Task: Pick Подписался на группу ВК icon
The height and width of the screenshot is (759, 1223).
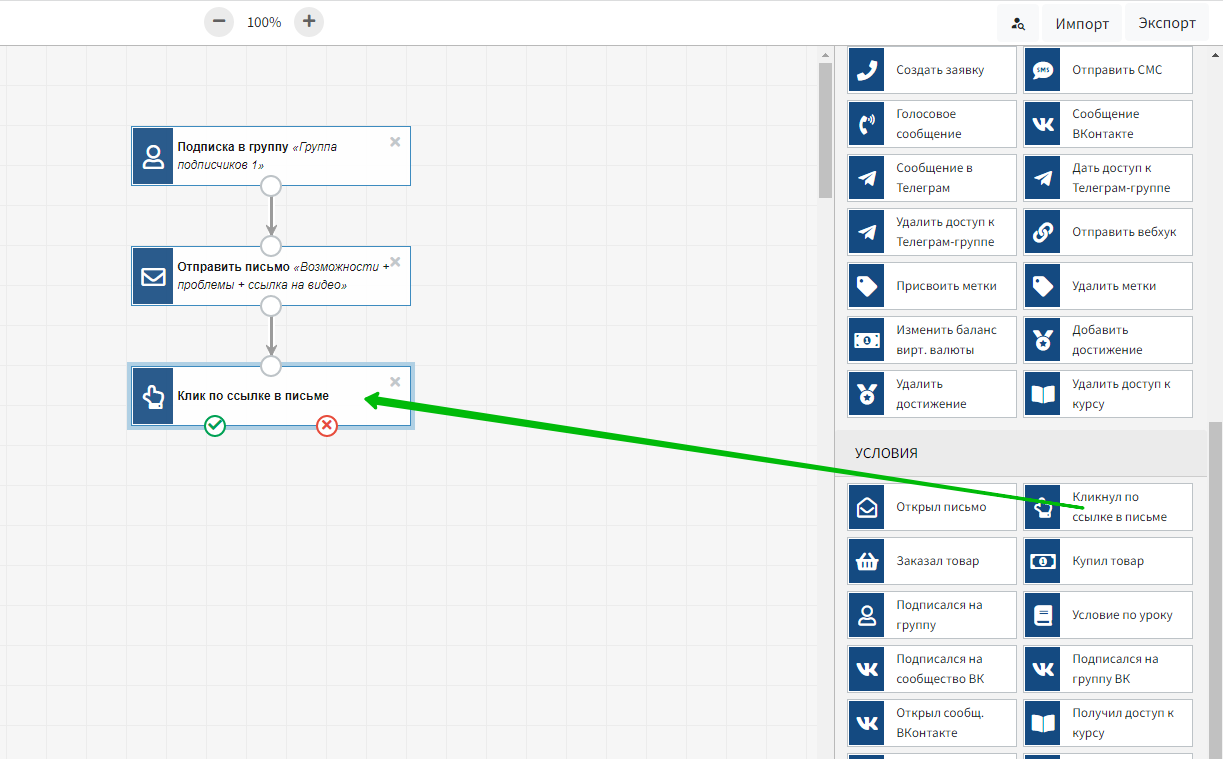Action: (x=1043, y=669)
